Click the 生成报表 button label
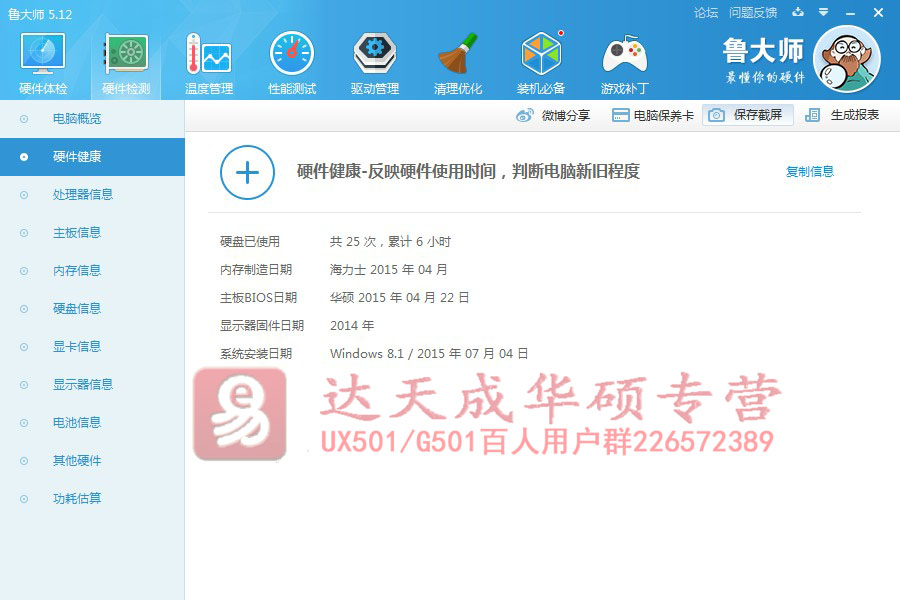The height and width of the screenshot is (600, 900). pyautogui.click(x=855, y=115)
